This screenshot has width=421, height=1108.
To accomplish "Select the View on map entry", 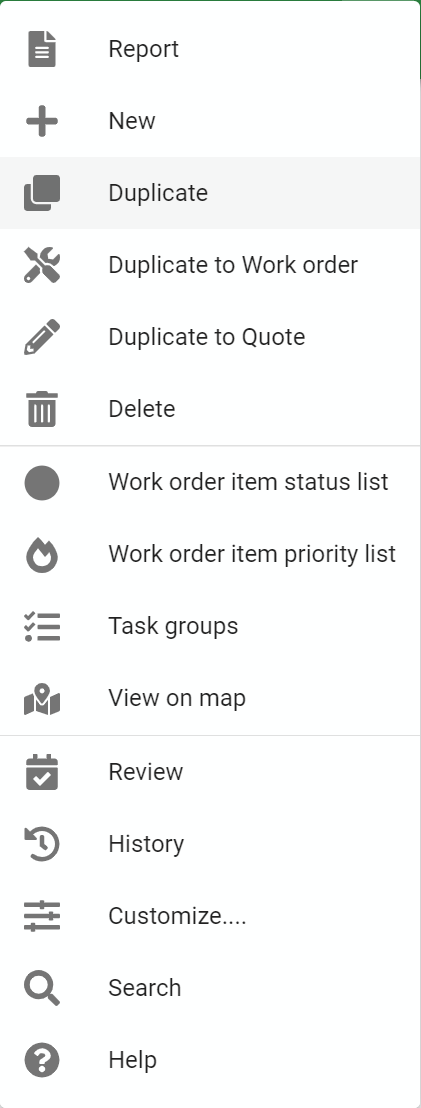I will 210,698.
